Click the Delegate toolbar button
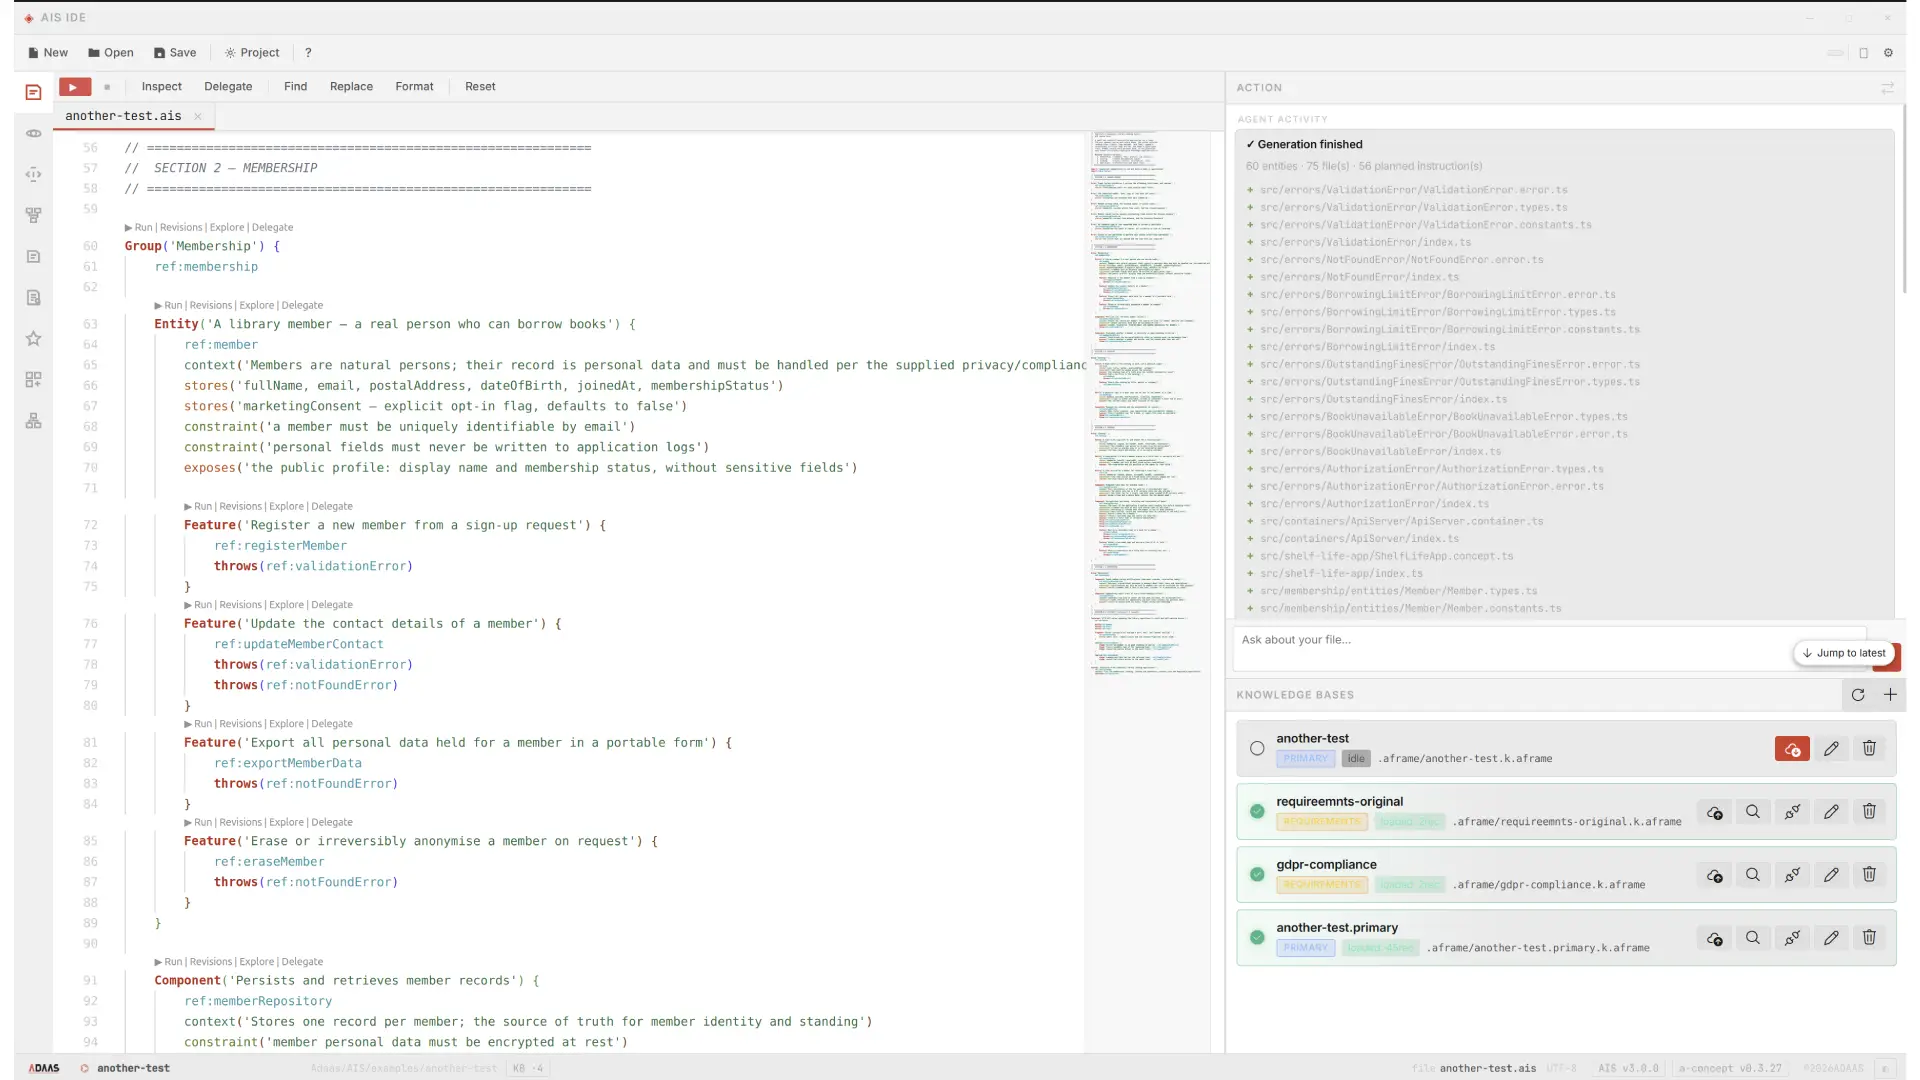This screenshot has height=1080, width=1920. coord(228,87)
